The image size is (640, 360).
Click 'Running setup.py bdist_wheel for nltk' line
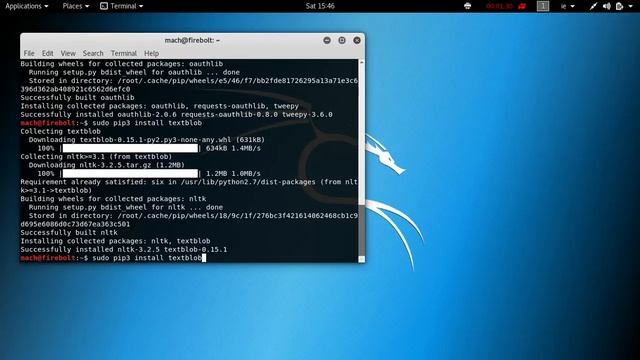[x=126, y=207]
